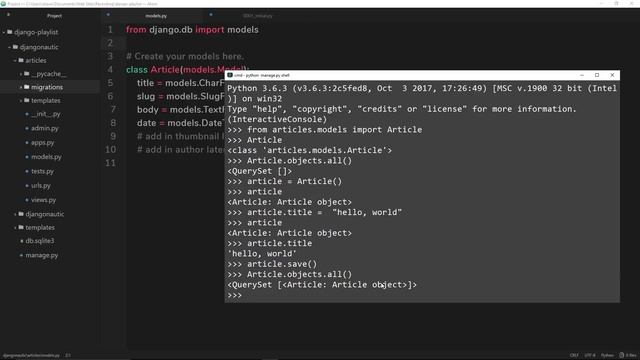Click the 'body' field name on line 7
The height and width of the screenshot is (360, 640).
147,110
